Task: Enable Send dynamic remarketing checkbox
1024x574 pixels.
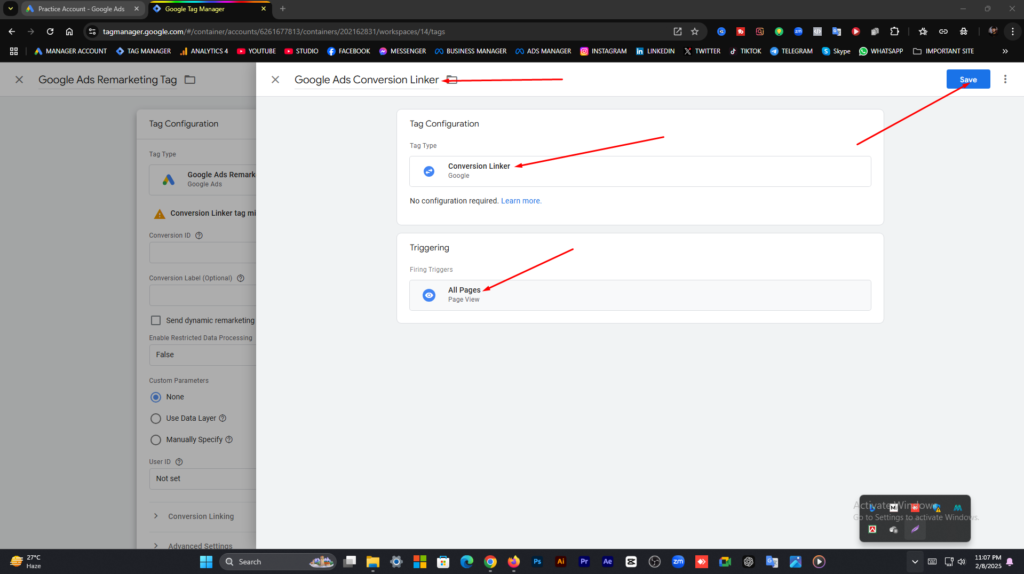Action: (x=155, y=320)
